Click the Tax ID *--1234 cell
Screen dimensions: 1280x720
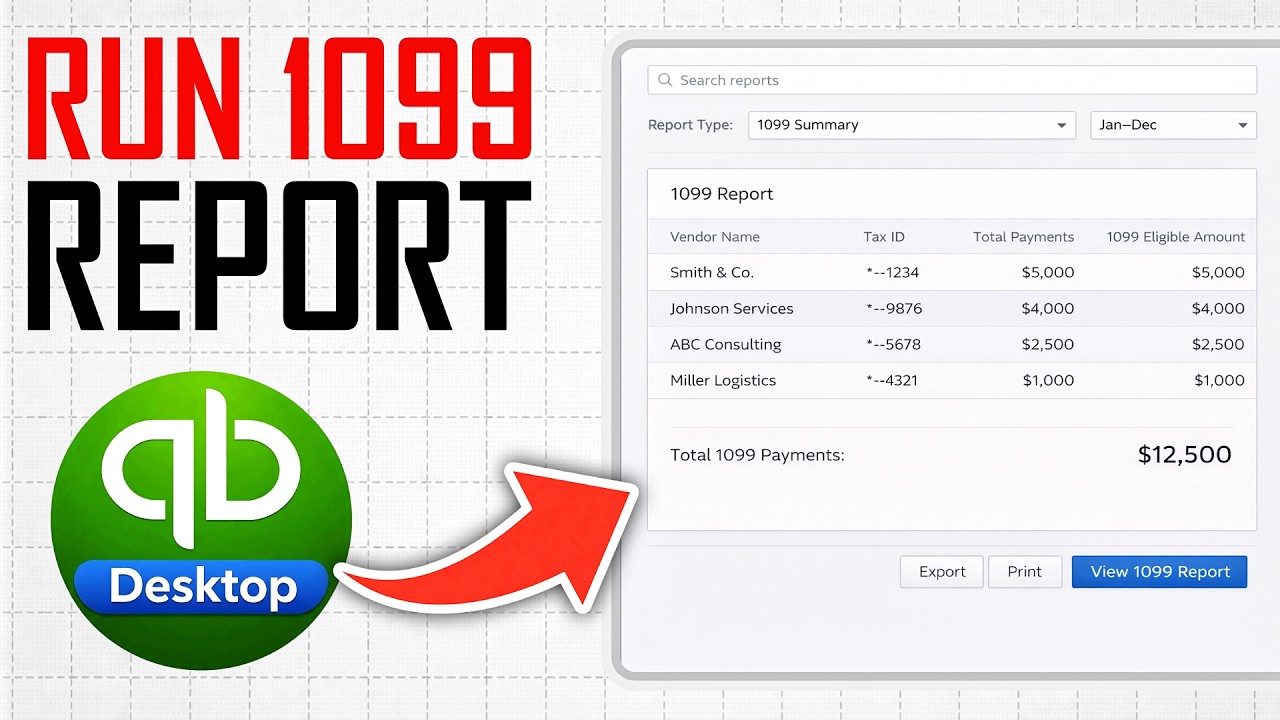point(893,272)
